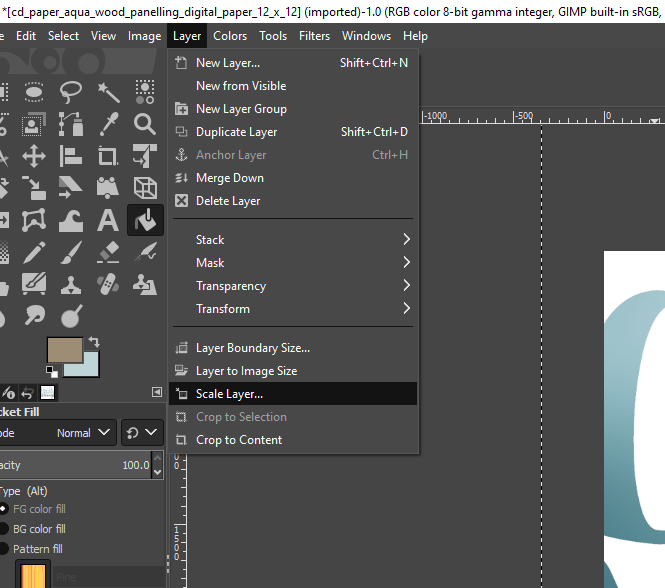Screen dimensions: 665x588
Task: Select the Paintbrush tool
Action: pos(71,251)
